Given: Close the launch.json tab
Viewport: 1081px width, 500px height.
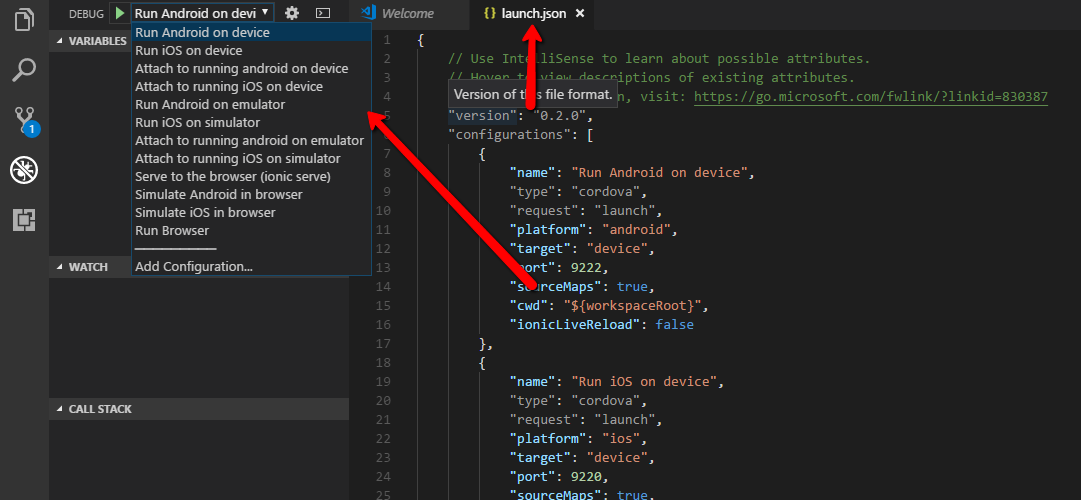Looking at the screenshot, I should [580, 13].
